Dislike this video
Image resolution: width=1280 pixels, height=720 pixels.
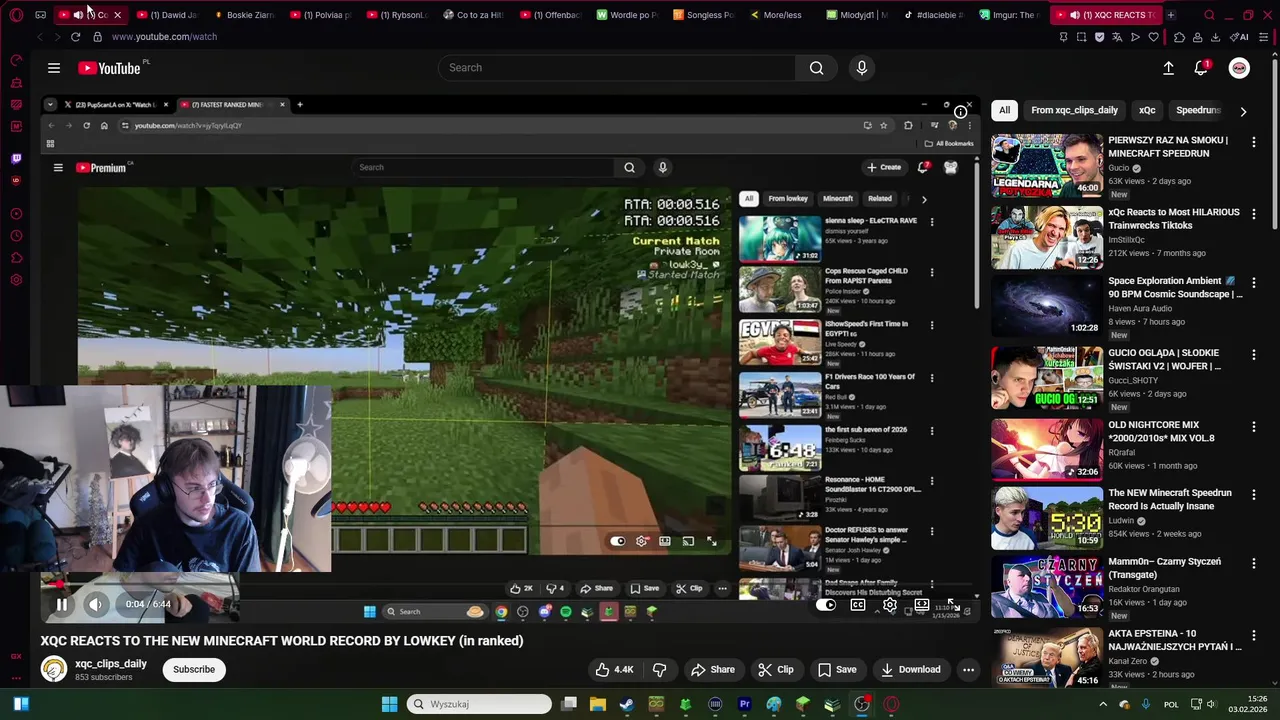(x=659, y=670)
